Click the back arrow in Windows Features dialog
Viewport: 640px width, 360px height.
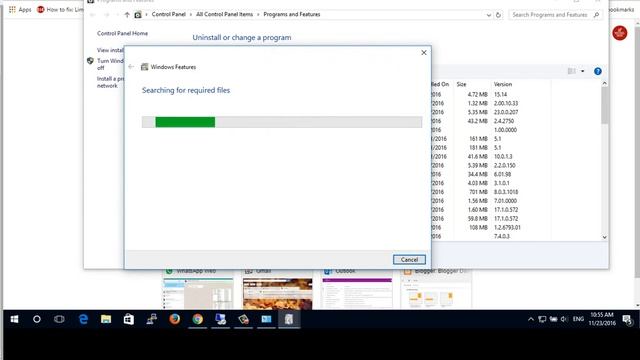[x=131, y=67]
